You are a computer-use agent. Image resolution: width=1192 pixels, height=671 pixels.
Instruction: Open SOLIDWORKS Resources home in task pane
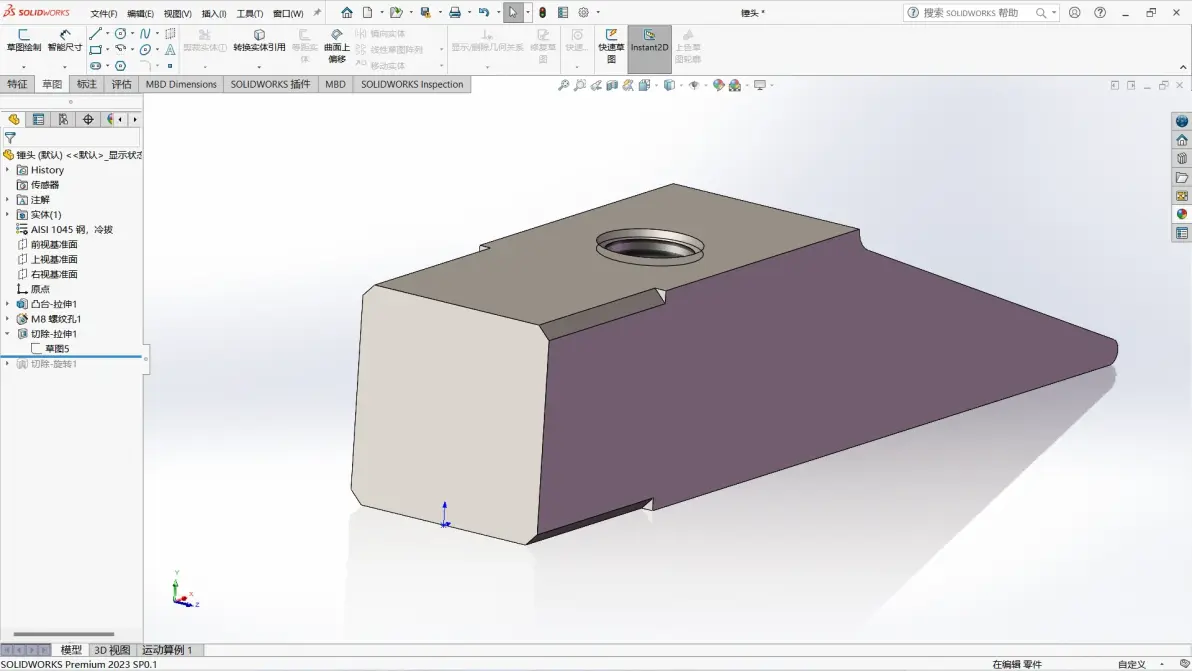(1181, 140)
